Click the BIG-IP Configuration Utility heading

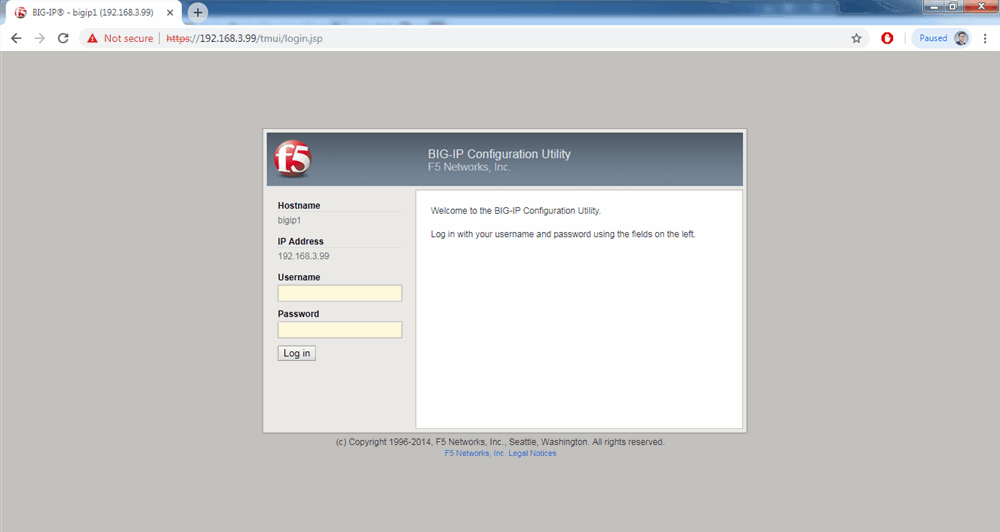pyautogui.click(x=499, y=154)
